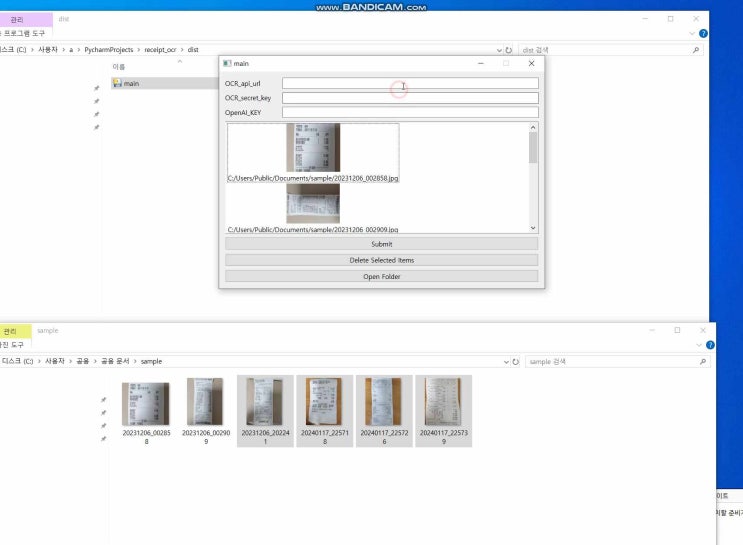Image resolution: width=743 pixels, height=545 pixels.
Task: Select 20231206_002909.jpg thumbnail in main list
Action: pyautogui.click(x=313, y=205)
